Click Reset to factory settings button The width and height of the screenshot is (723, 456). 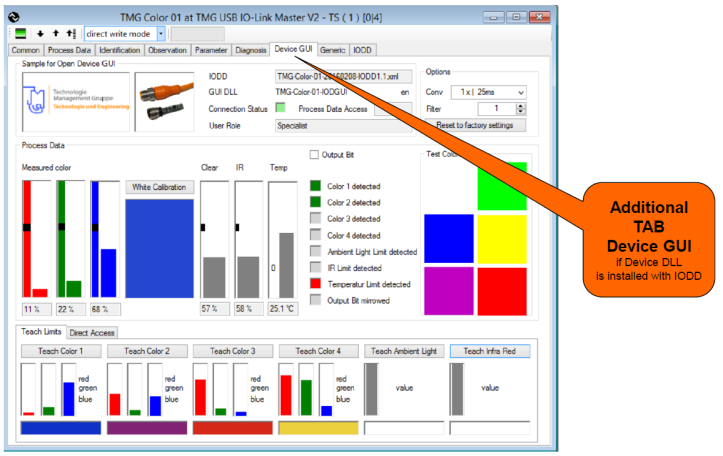(x=475, y=125)
